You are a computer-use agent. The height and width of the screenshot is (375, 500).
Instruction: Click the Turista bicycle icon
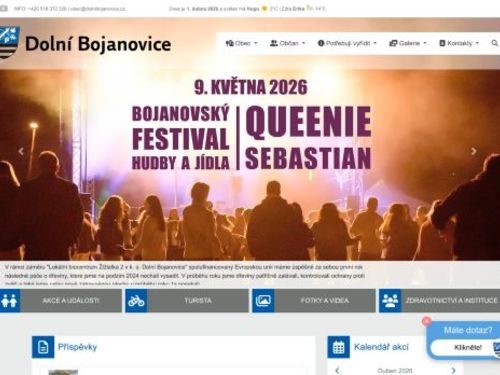(136, 301)
